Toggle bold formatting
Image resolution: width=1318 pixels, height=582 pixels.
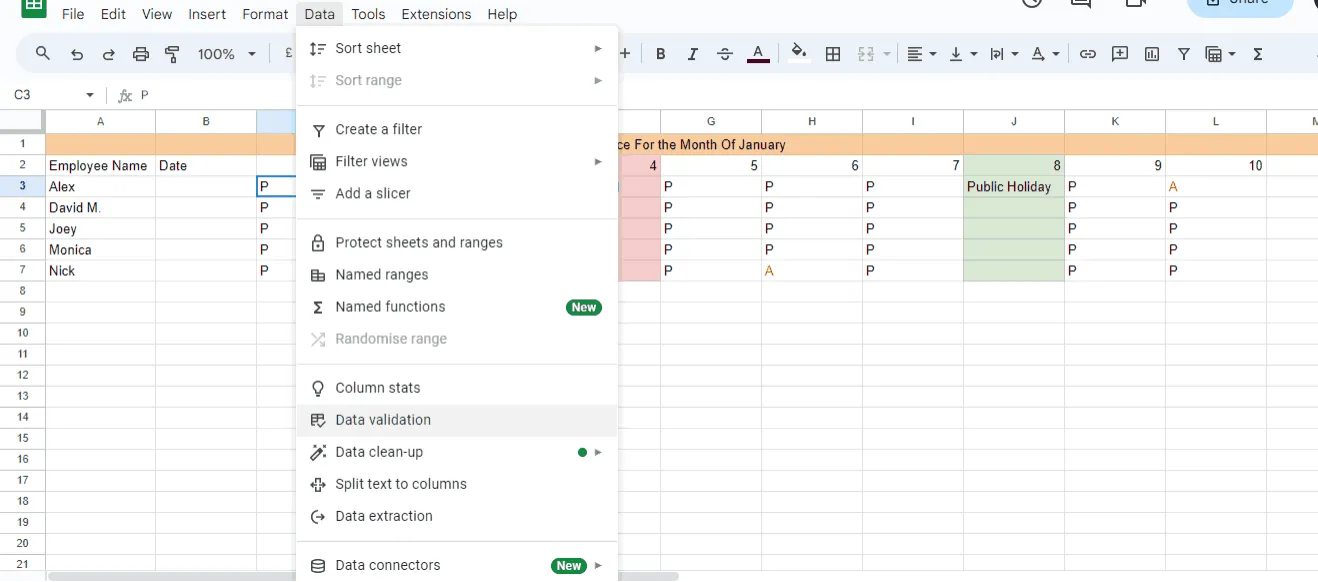point(661,54)
